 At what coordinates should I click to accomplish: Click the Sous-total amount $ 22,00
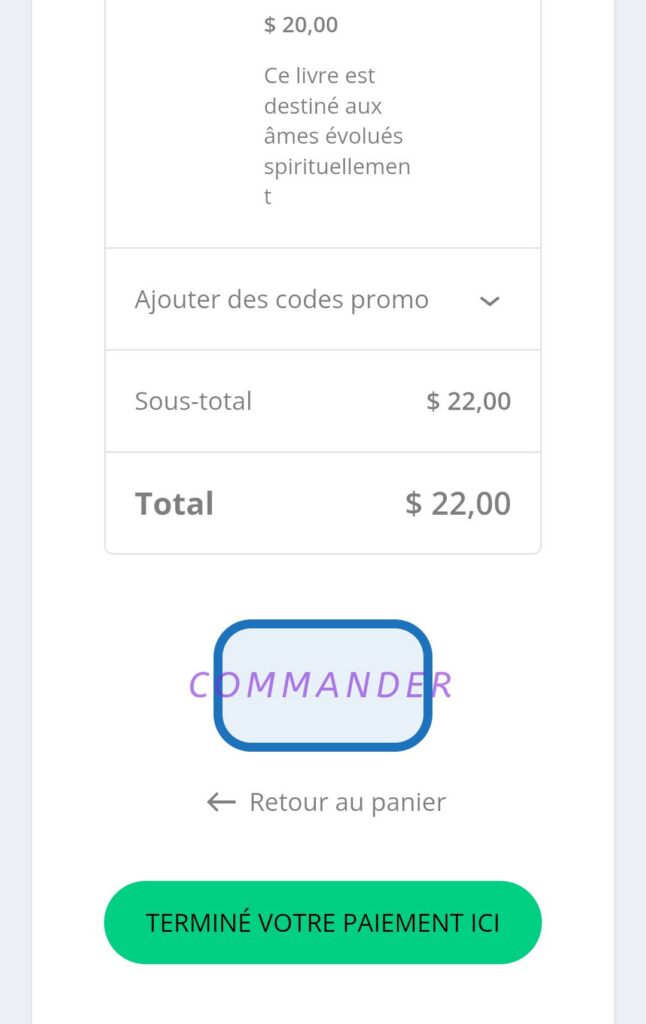468,401
